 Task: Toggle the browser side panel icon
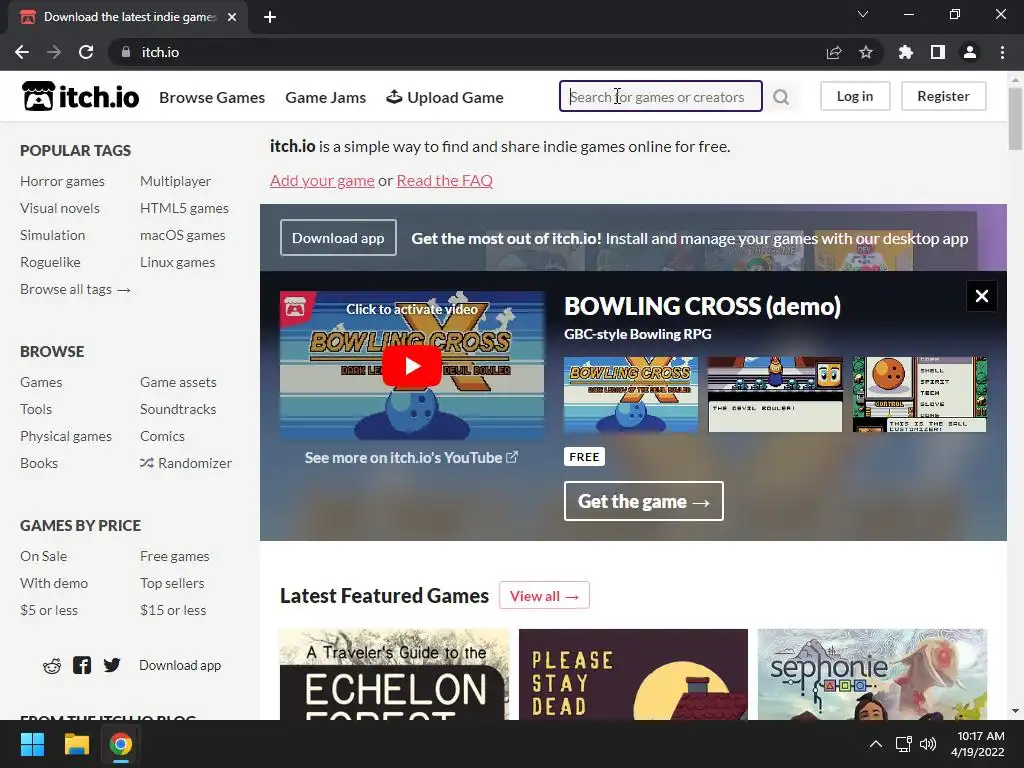tap(938, 52)
